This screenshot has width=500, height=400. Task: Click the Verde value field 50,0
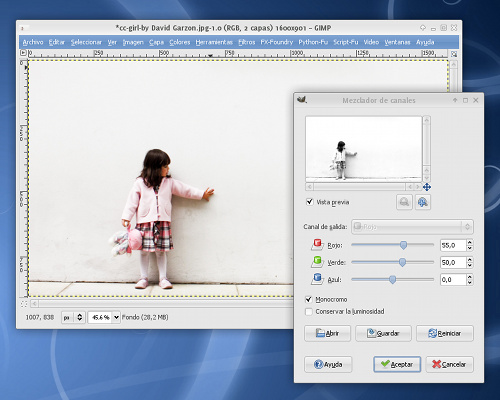point(453,263)
